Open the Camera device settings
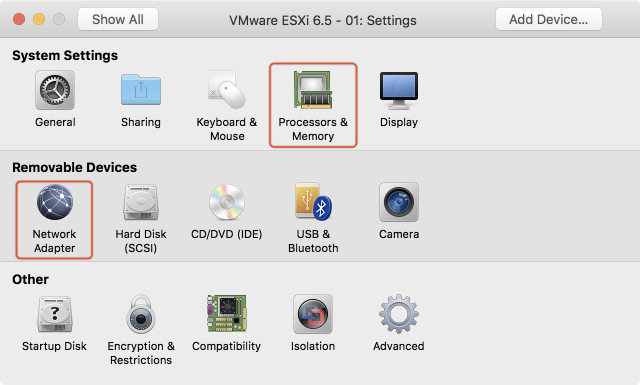The height and width of the screenshot is (385, 640). [x=399, y=202]
